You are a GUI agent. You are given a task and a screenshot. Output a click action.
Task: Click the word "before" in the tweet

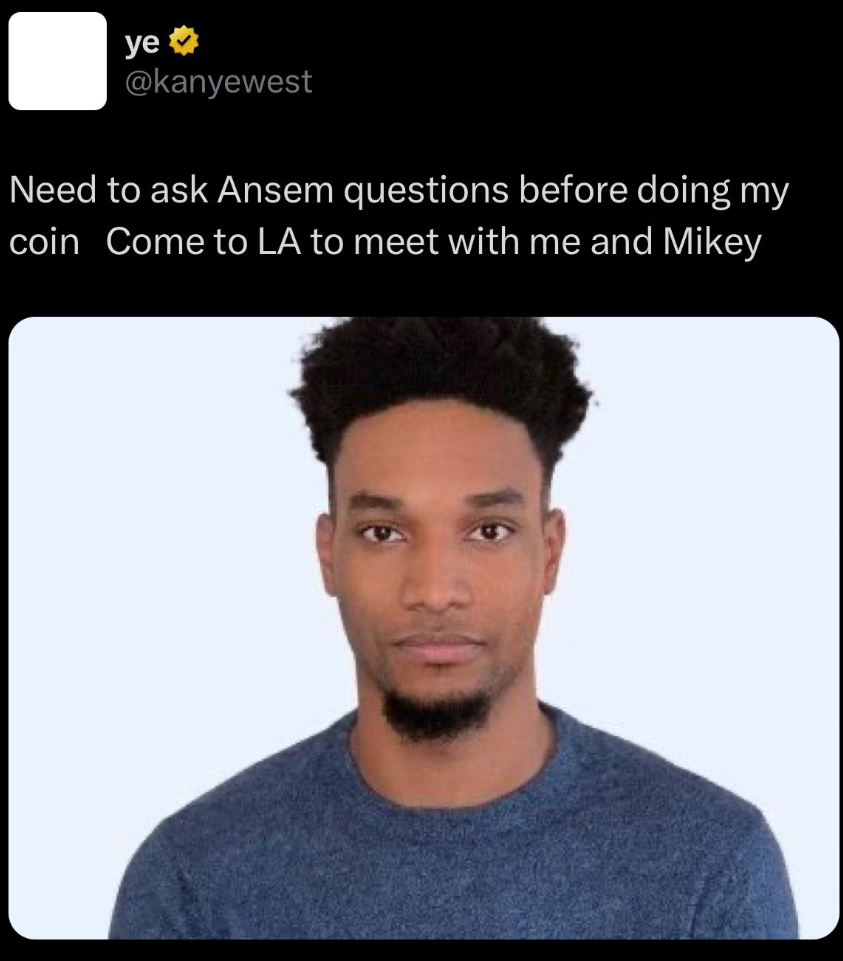tap(573, 189)
